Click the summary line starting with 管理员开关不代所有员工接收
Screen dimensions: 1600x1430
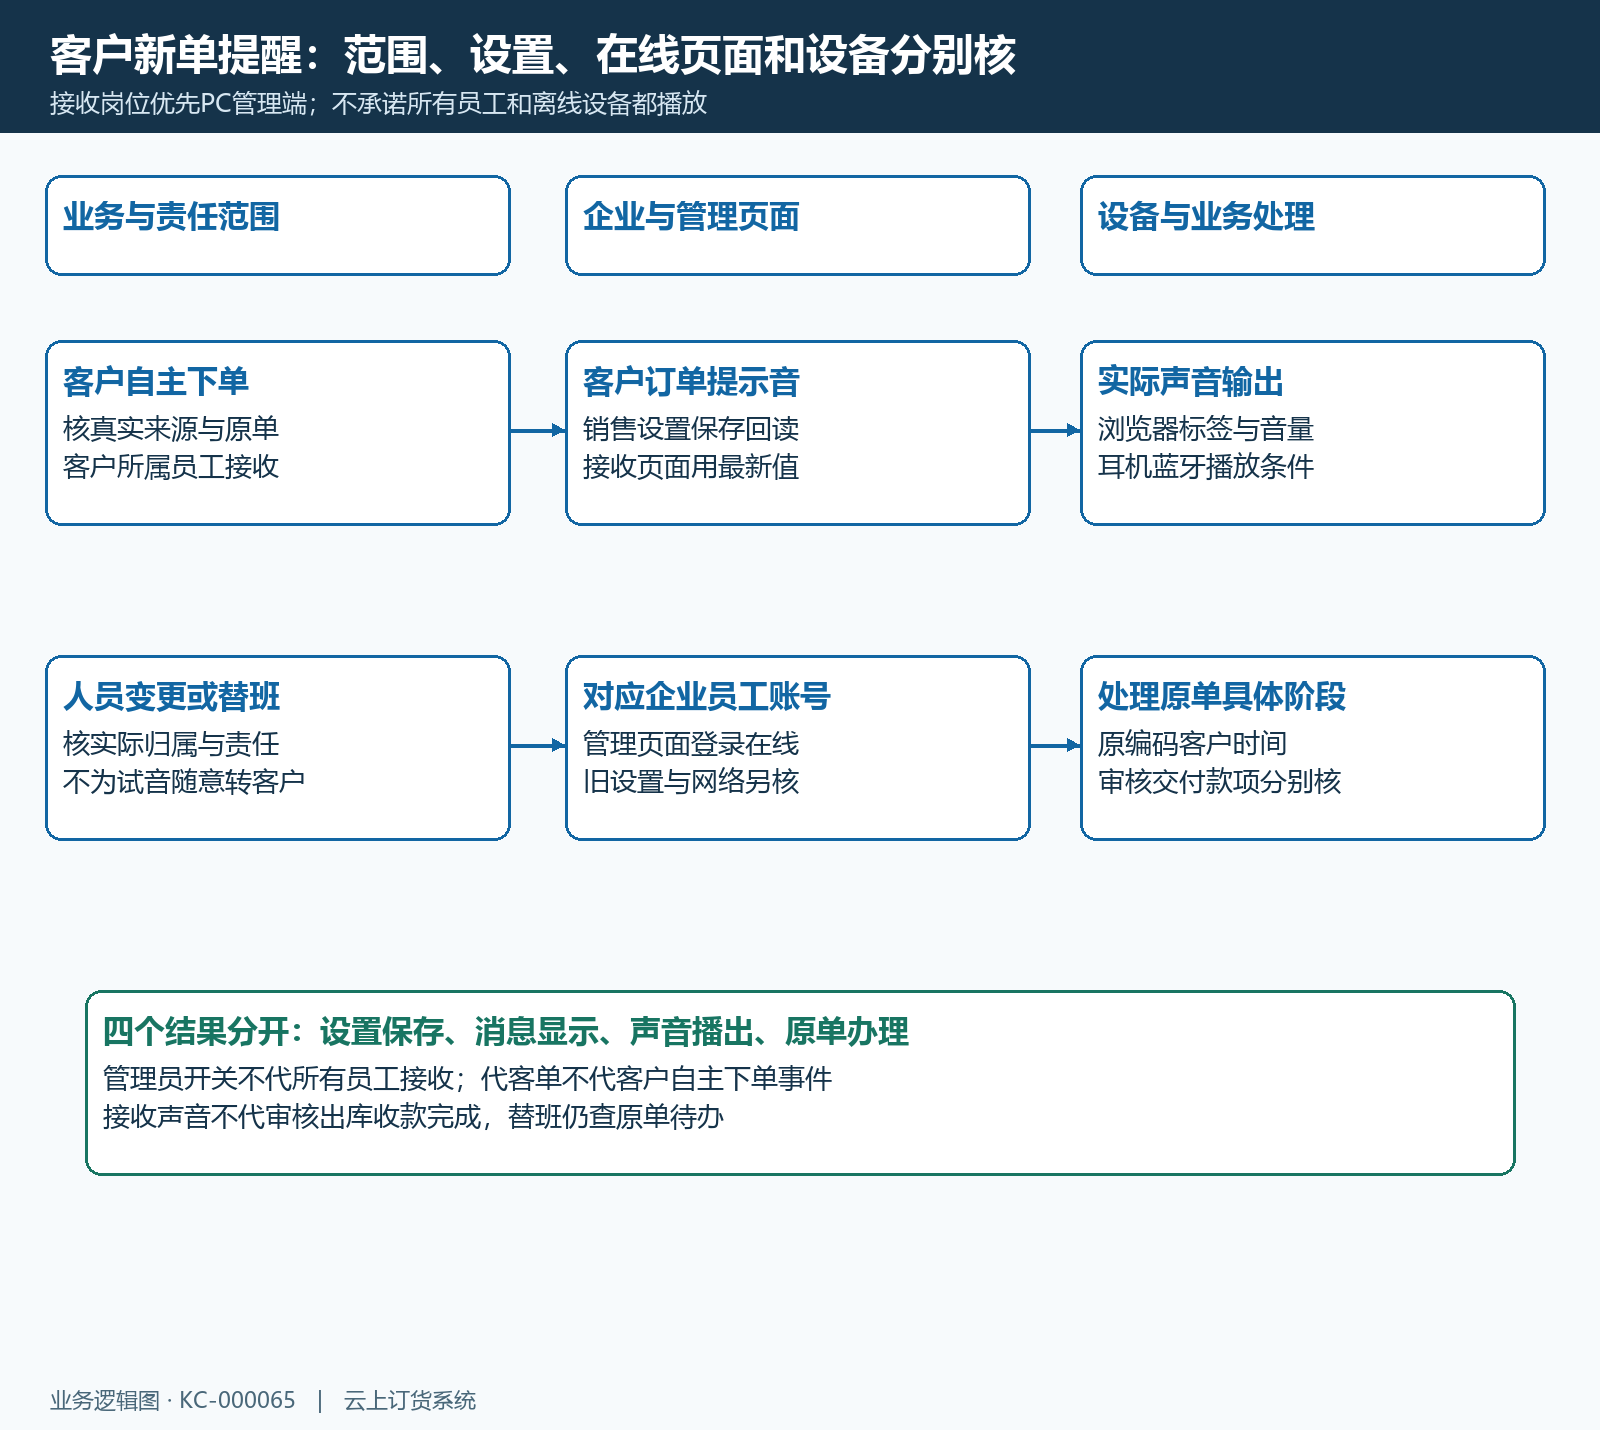[x=468, y=1078]
